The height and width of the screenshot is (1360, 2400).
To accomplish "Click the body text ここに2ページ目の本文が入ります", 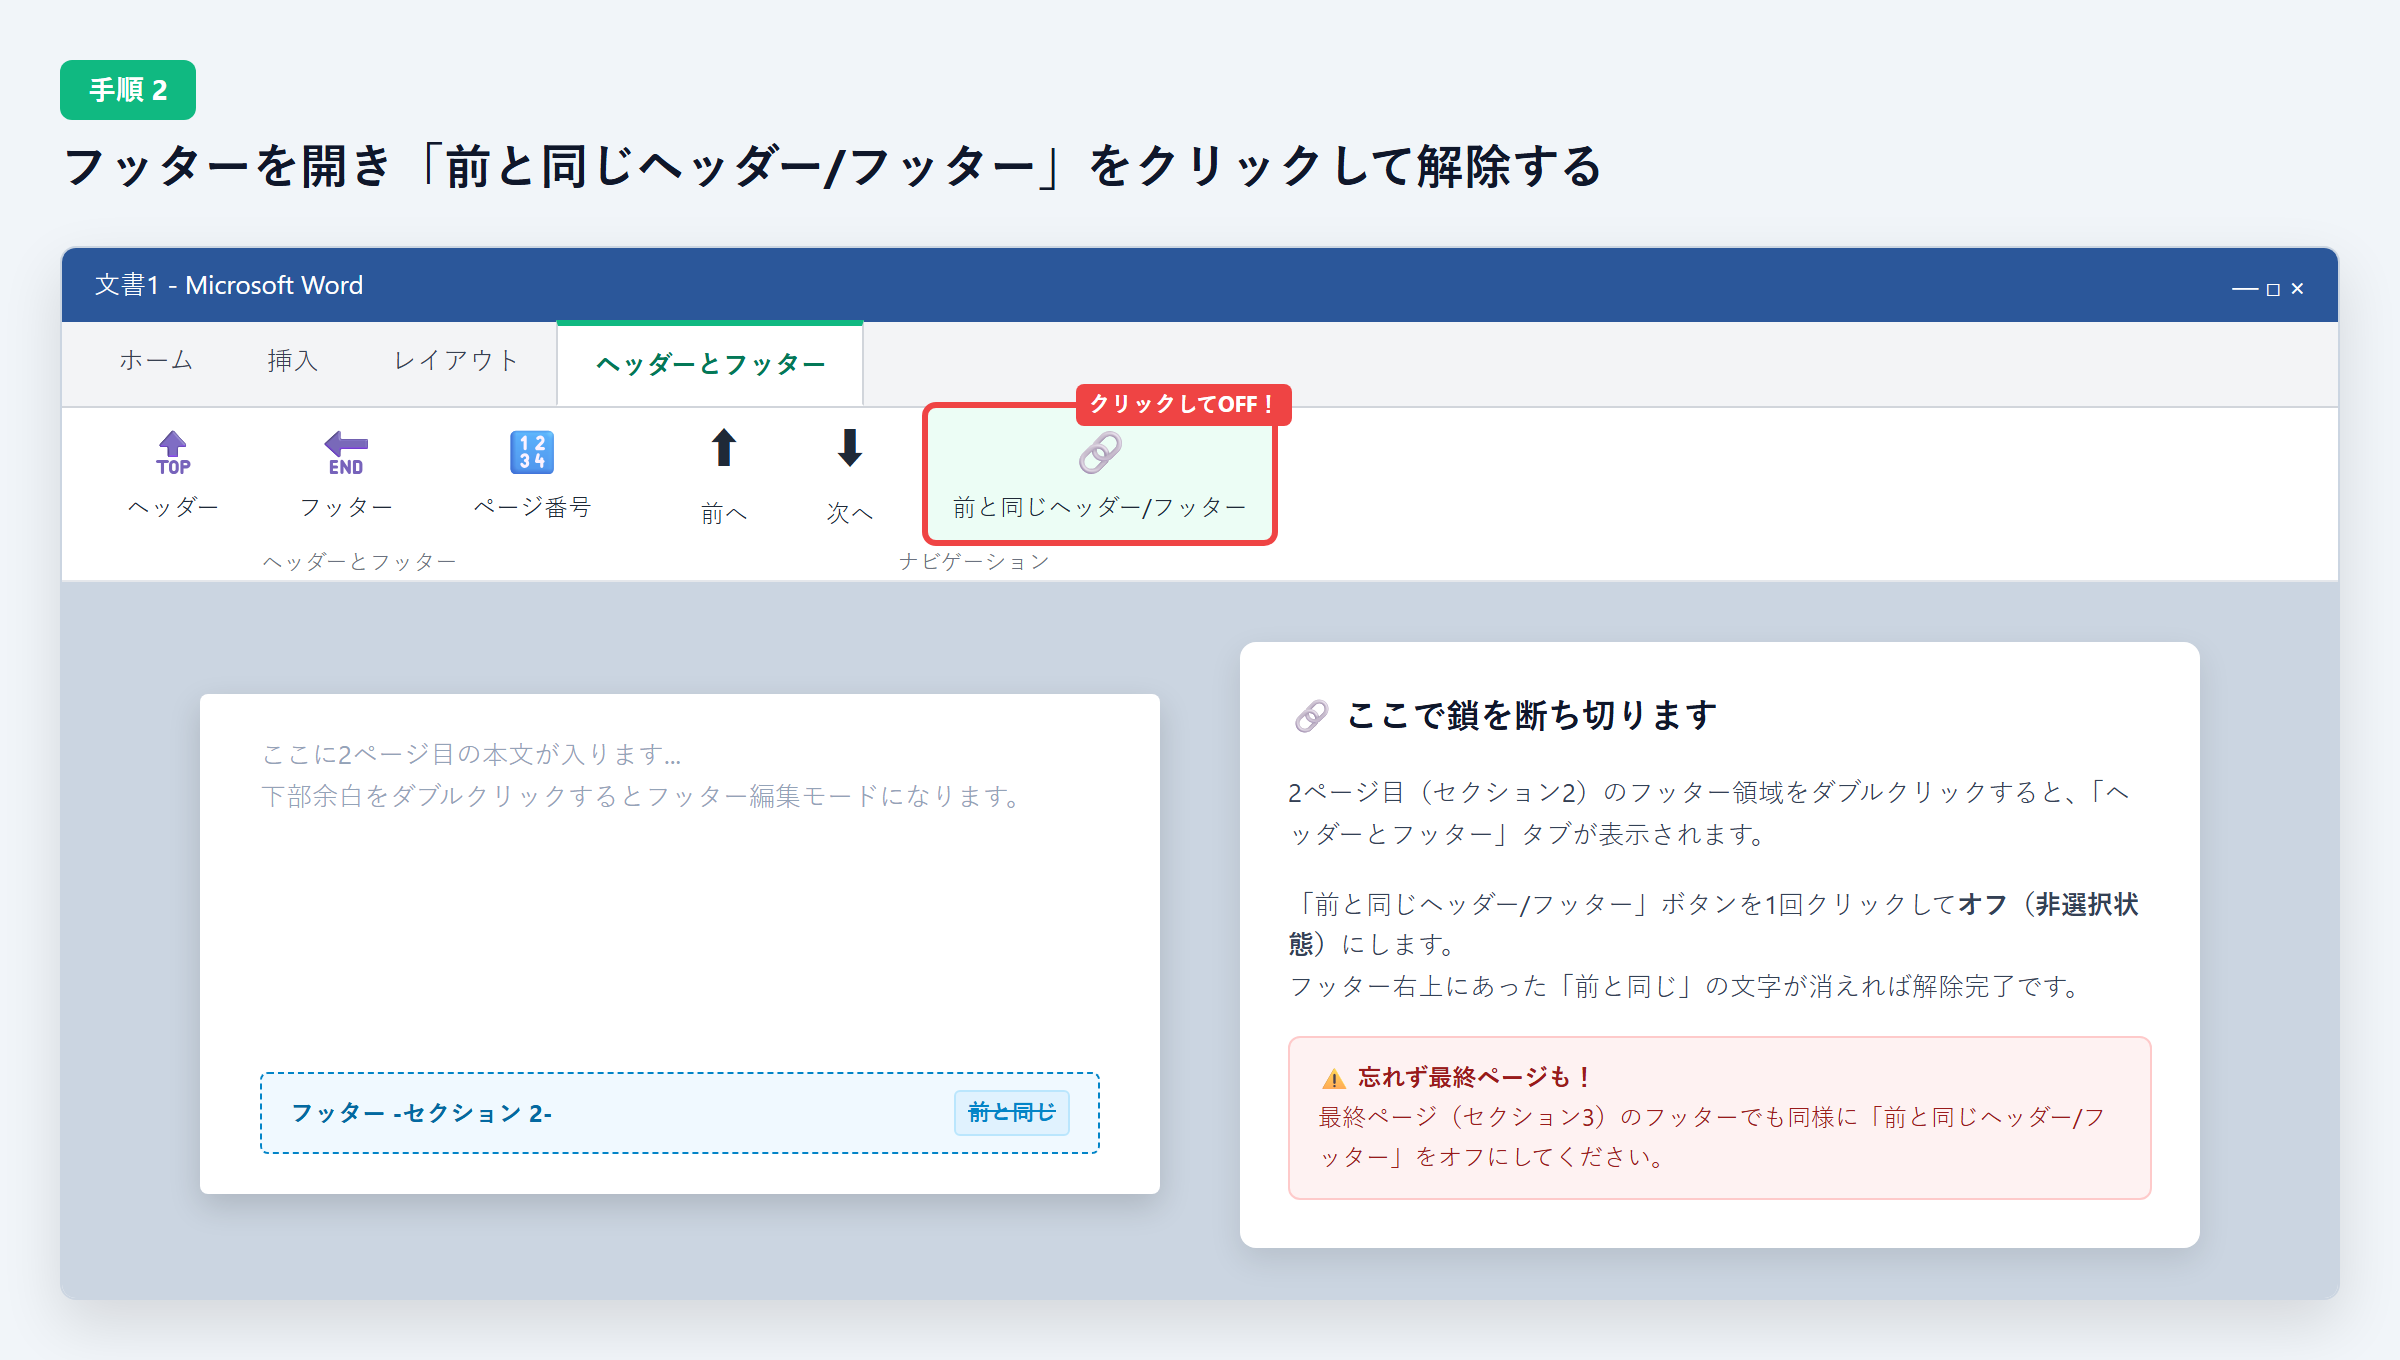I will pyautogui.click(x=472, y=754).
